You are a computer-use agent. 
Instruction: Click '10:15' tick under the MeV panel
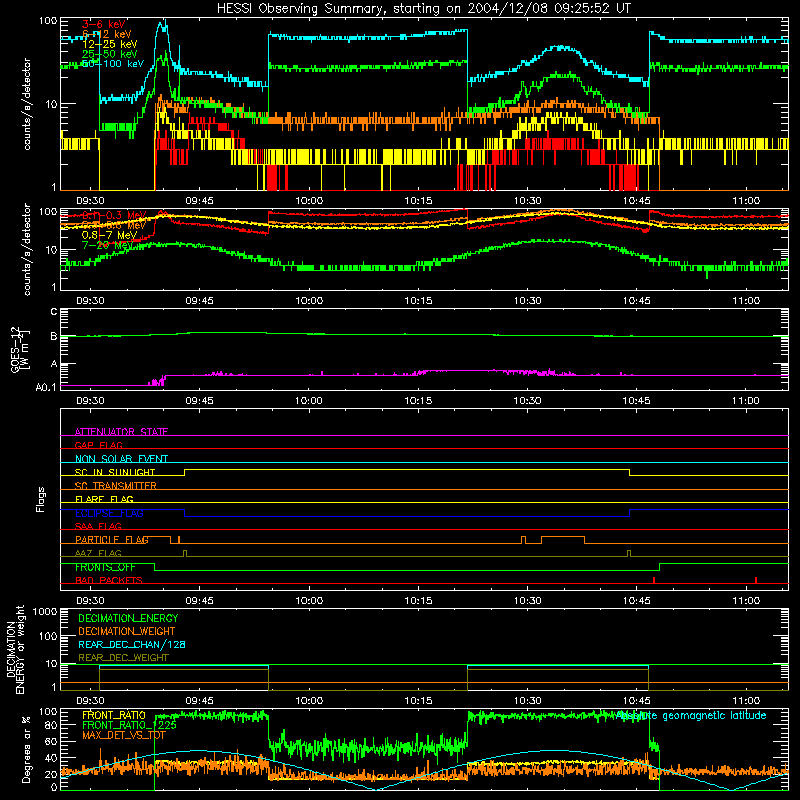(418, 301)
